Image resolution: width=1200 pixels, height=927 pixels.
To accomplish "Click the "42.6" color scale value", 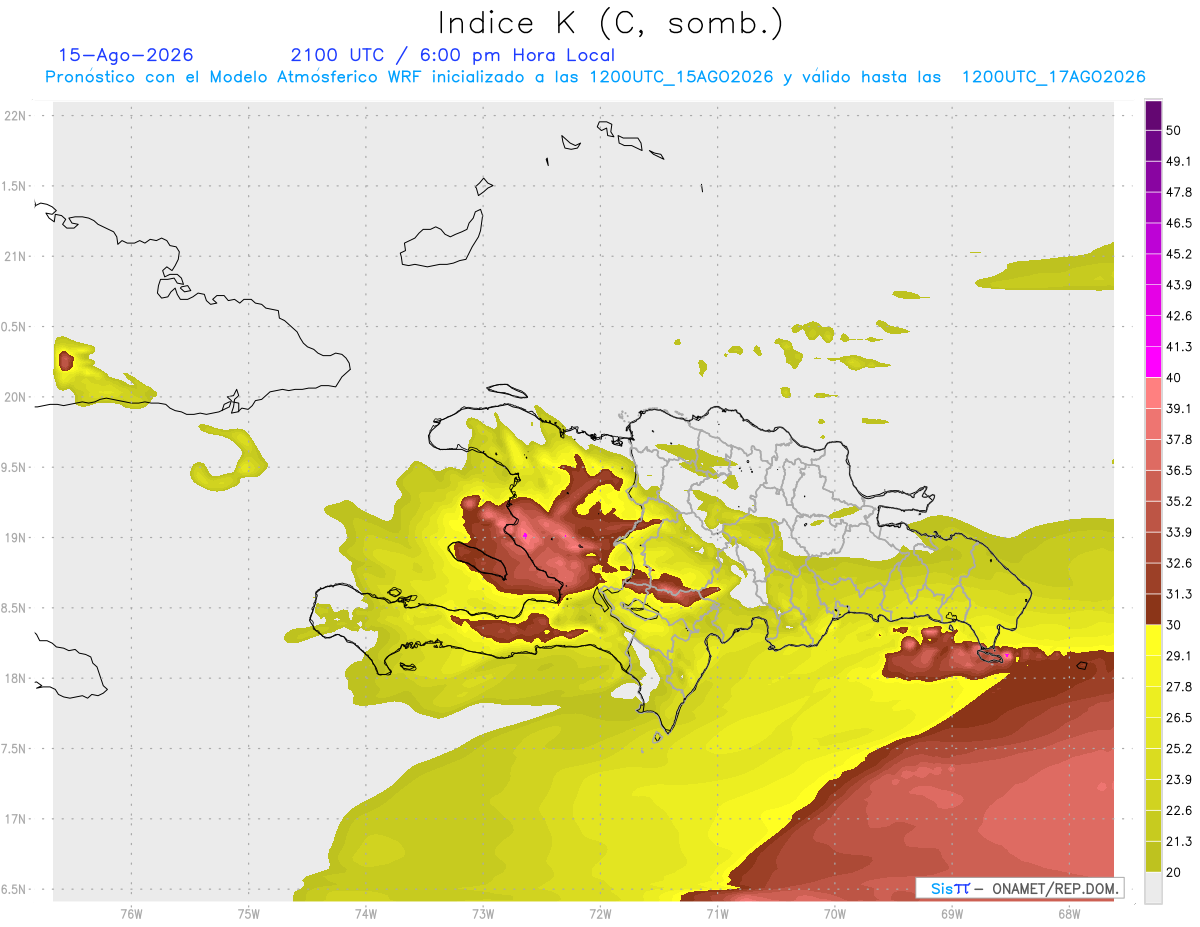I will pos(1179,316).
